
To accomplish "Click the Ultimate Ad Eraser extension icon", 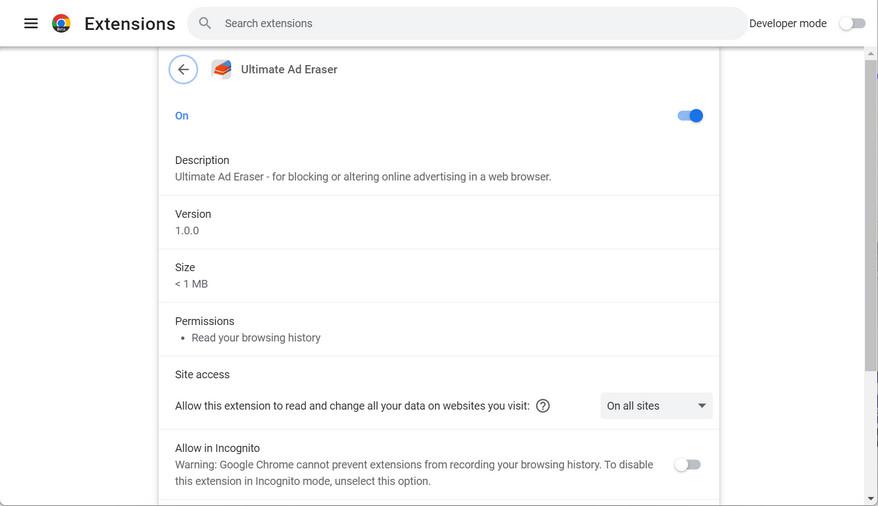I will pos(221,69).
